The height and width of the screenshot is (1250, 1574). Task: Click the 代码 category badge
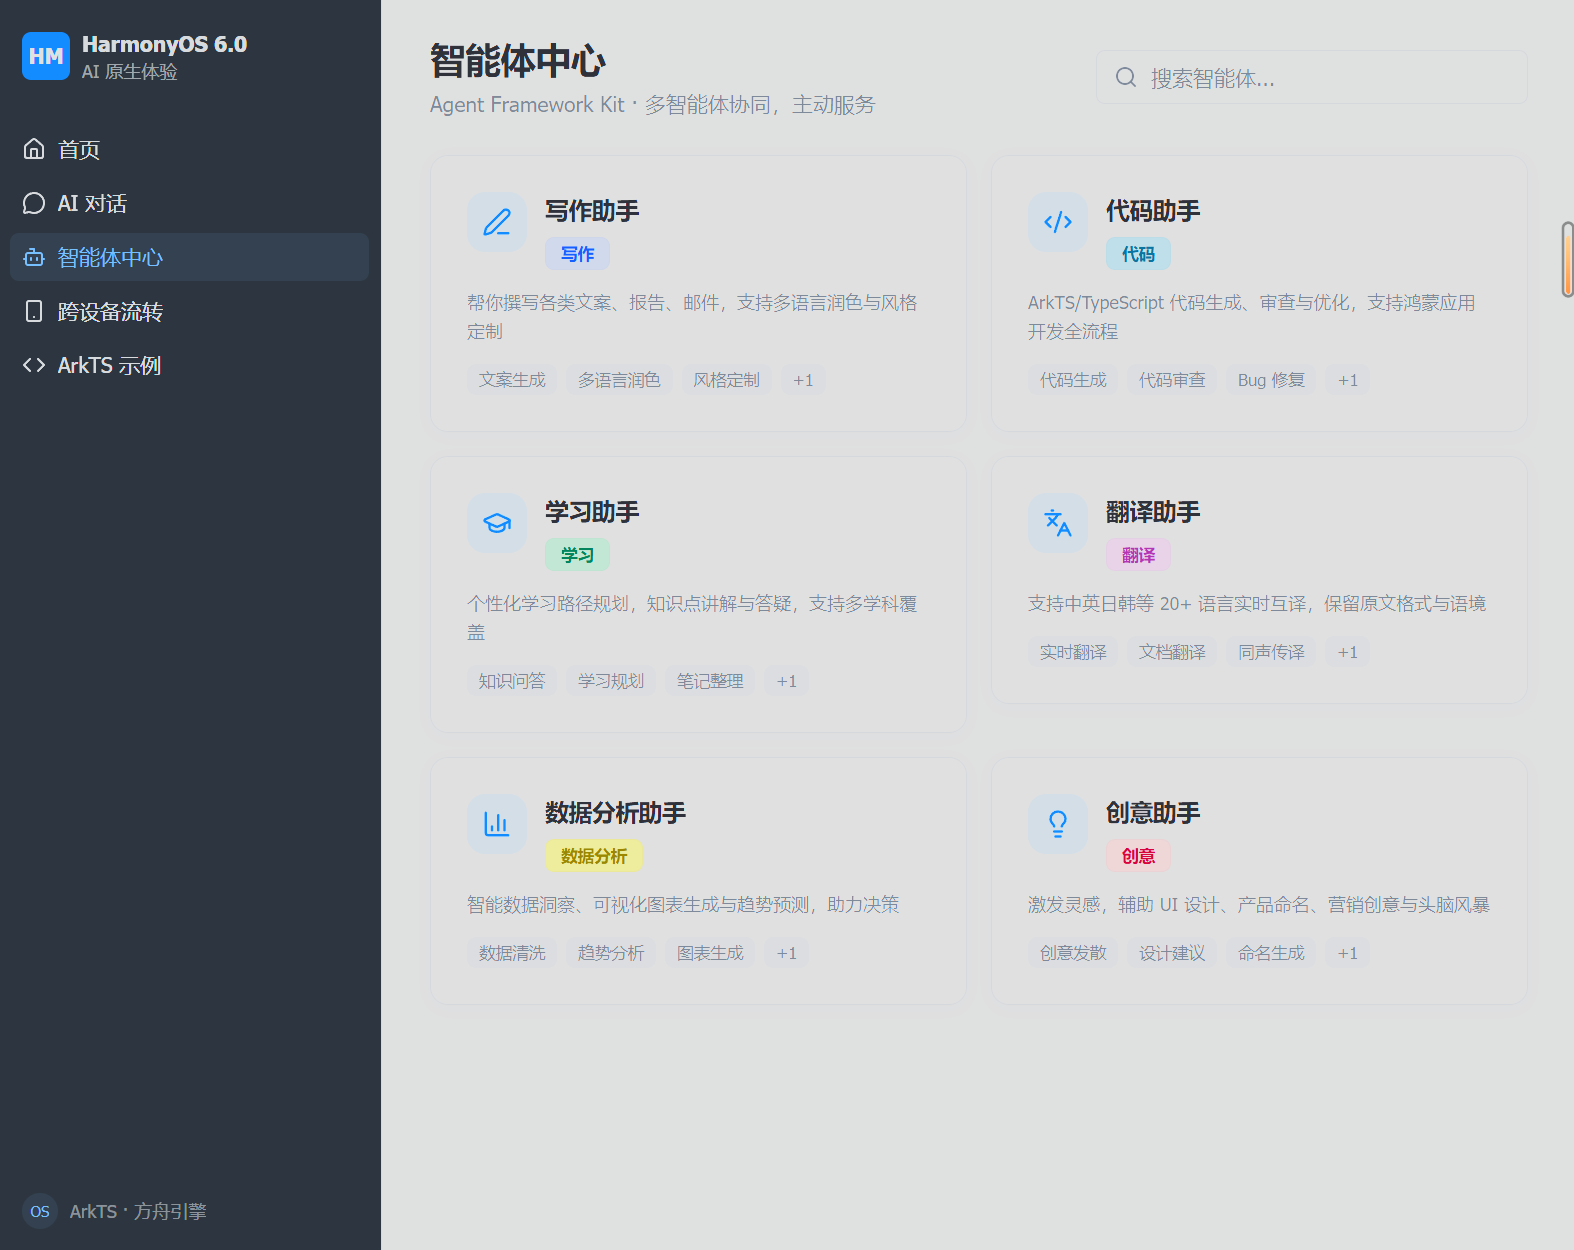(1138, 254)
